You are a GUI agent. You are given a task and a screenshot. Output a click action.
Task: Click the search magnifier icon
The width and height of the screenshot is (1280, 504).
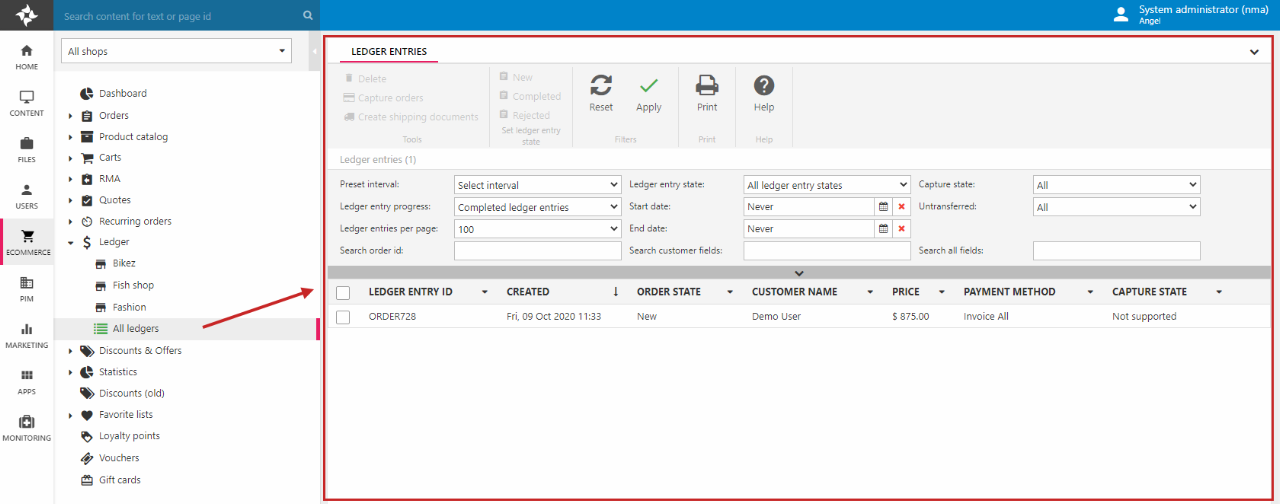point(308,16)
